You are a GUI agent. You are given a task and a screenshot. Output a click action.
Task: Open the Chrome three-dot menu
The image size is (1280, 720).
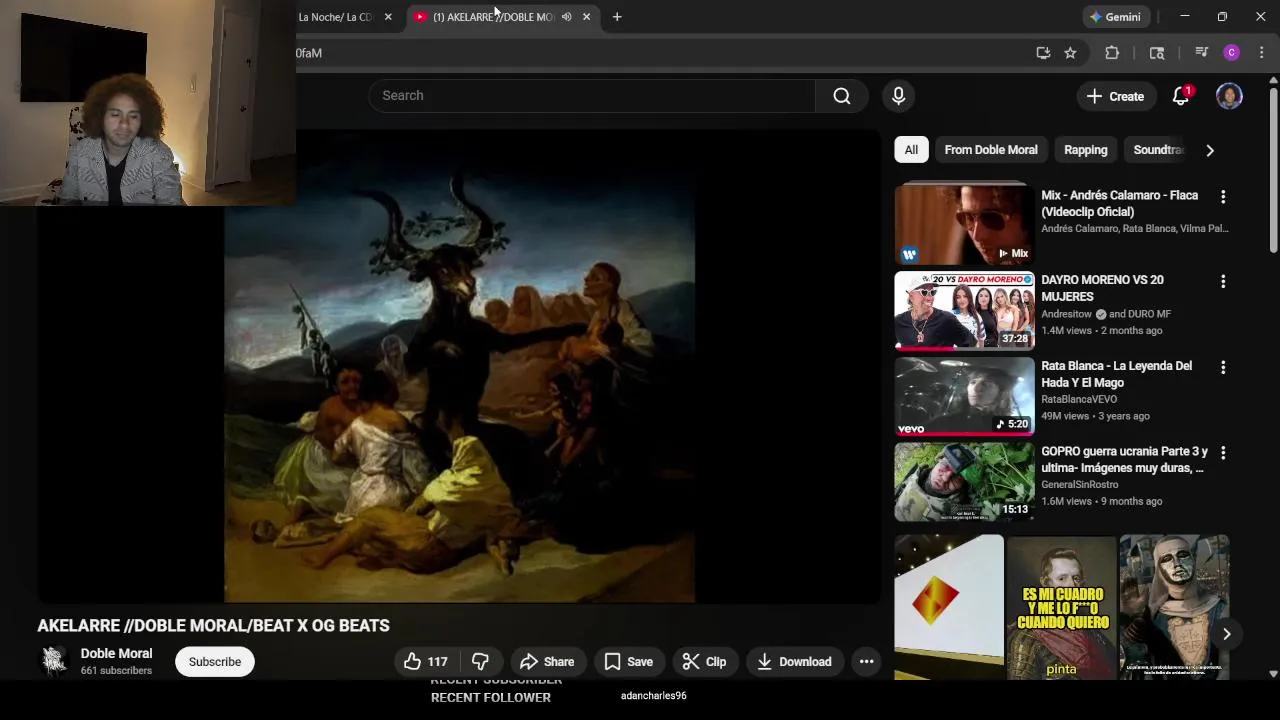click(1262, 53)
